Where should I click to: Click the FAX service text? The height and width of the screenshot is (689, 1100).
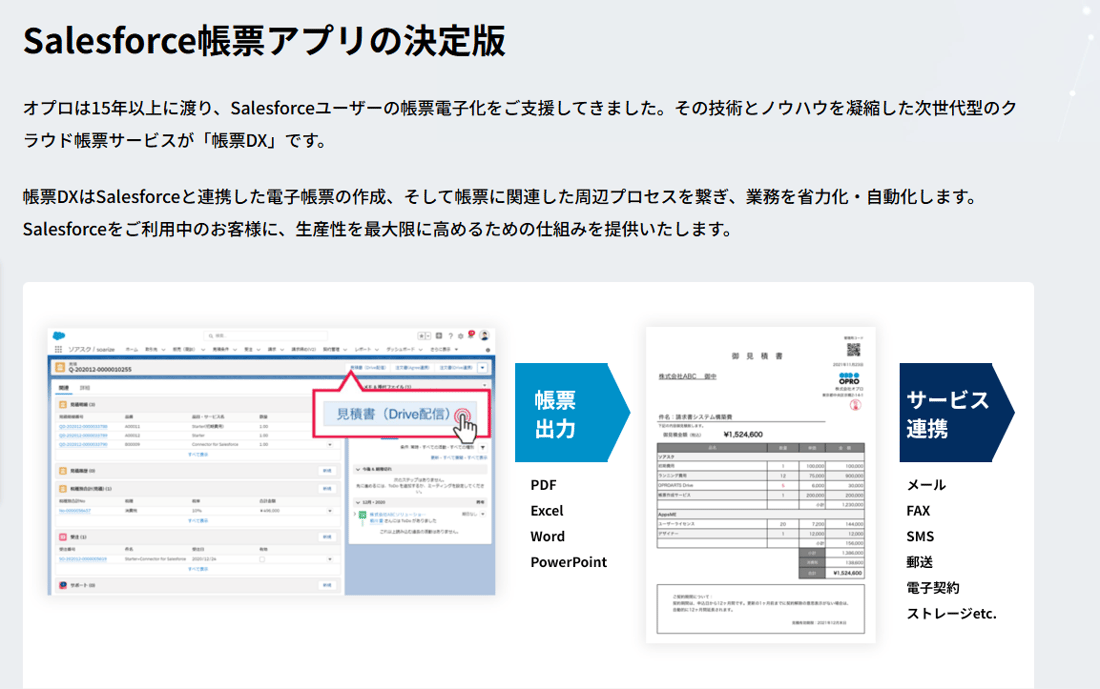click(918, 511)
